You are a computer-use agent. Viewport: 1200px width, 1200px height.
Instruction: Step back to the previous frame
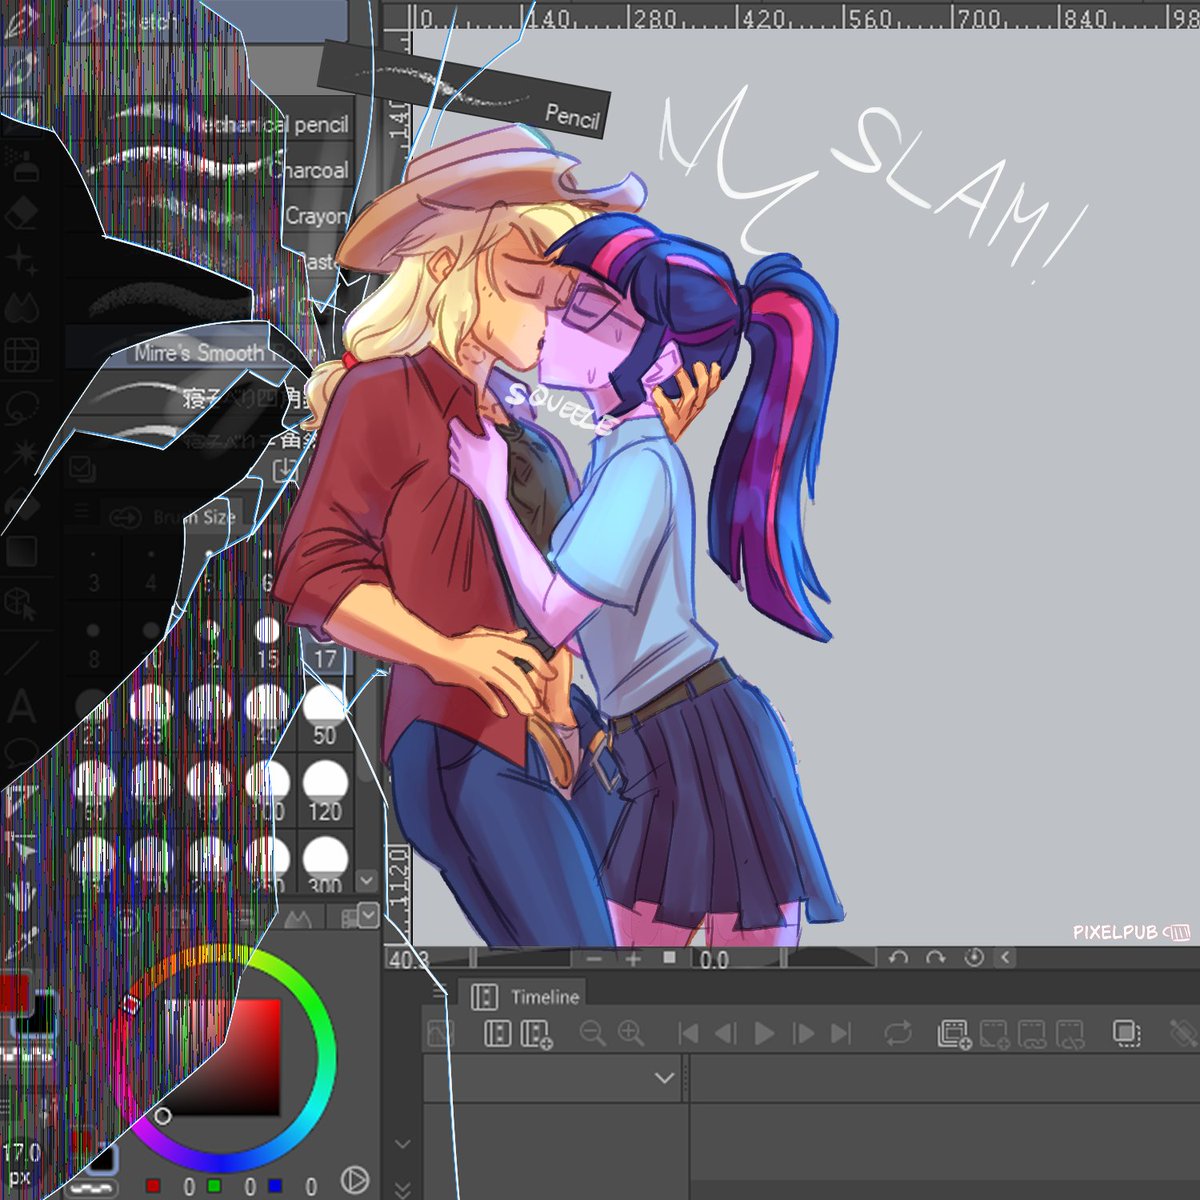click(727, 1033)
